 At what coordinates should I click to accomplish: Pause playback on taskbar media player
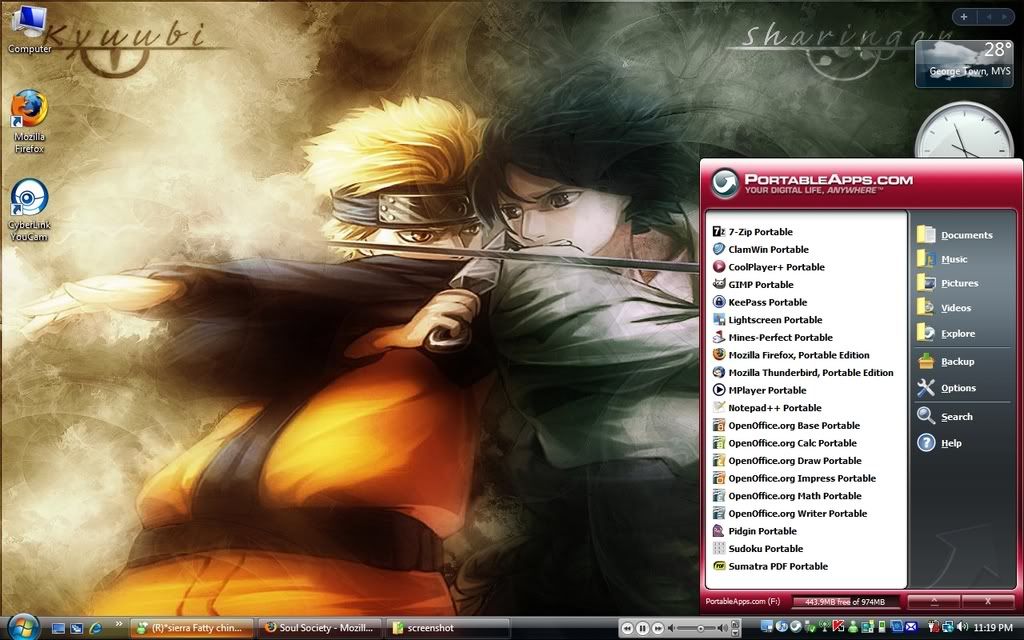point(643,628)
